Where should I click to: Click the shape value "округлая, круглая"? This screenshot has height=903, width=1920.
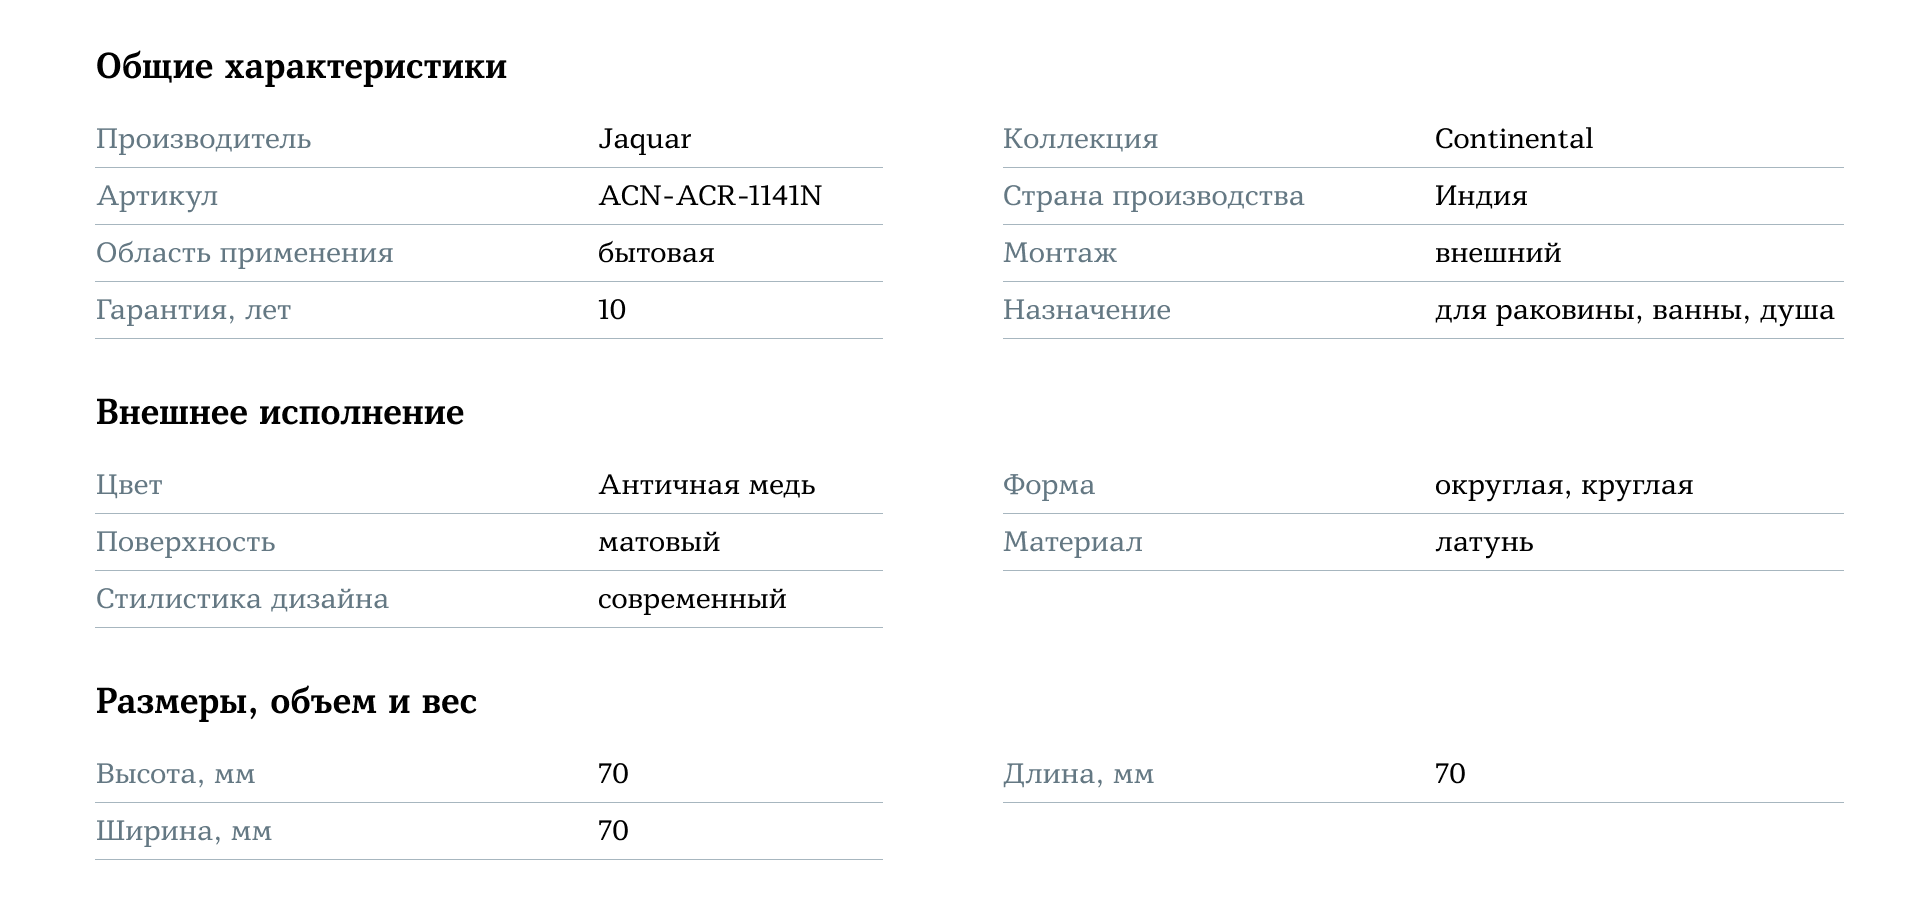click(1563, 485)
